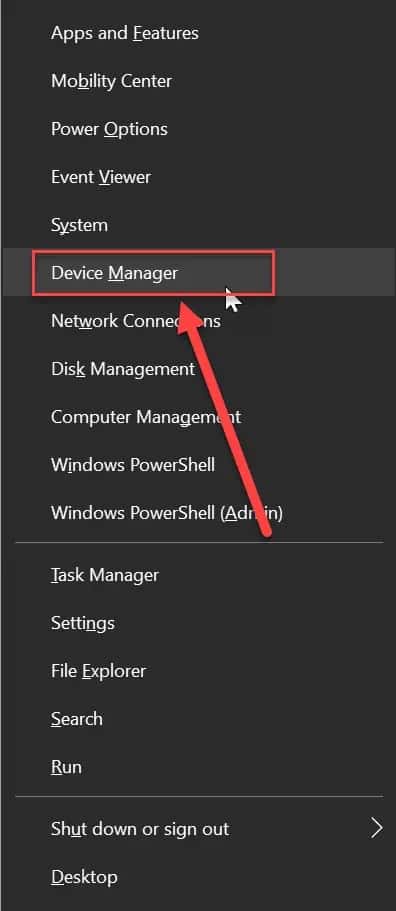
Task: Launch Windows PowerShell
Action: coord(198,465)
